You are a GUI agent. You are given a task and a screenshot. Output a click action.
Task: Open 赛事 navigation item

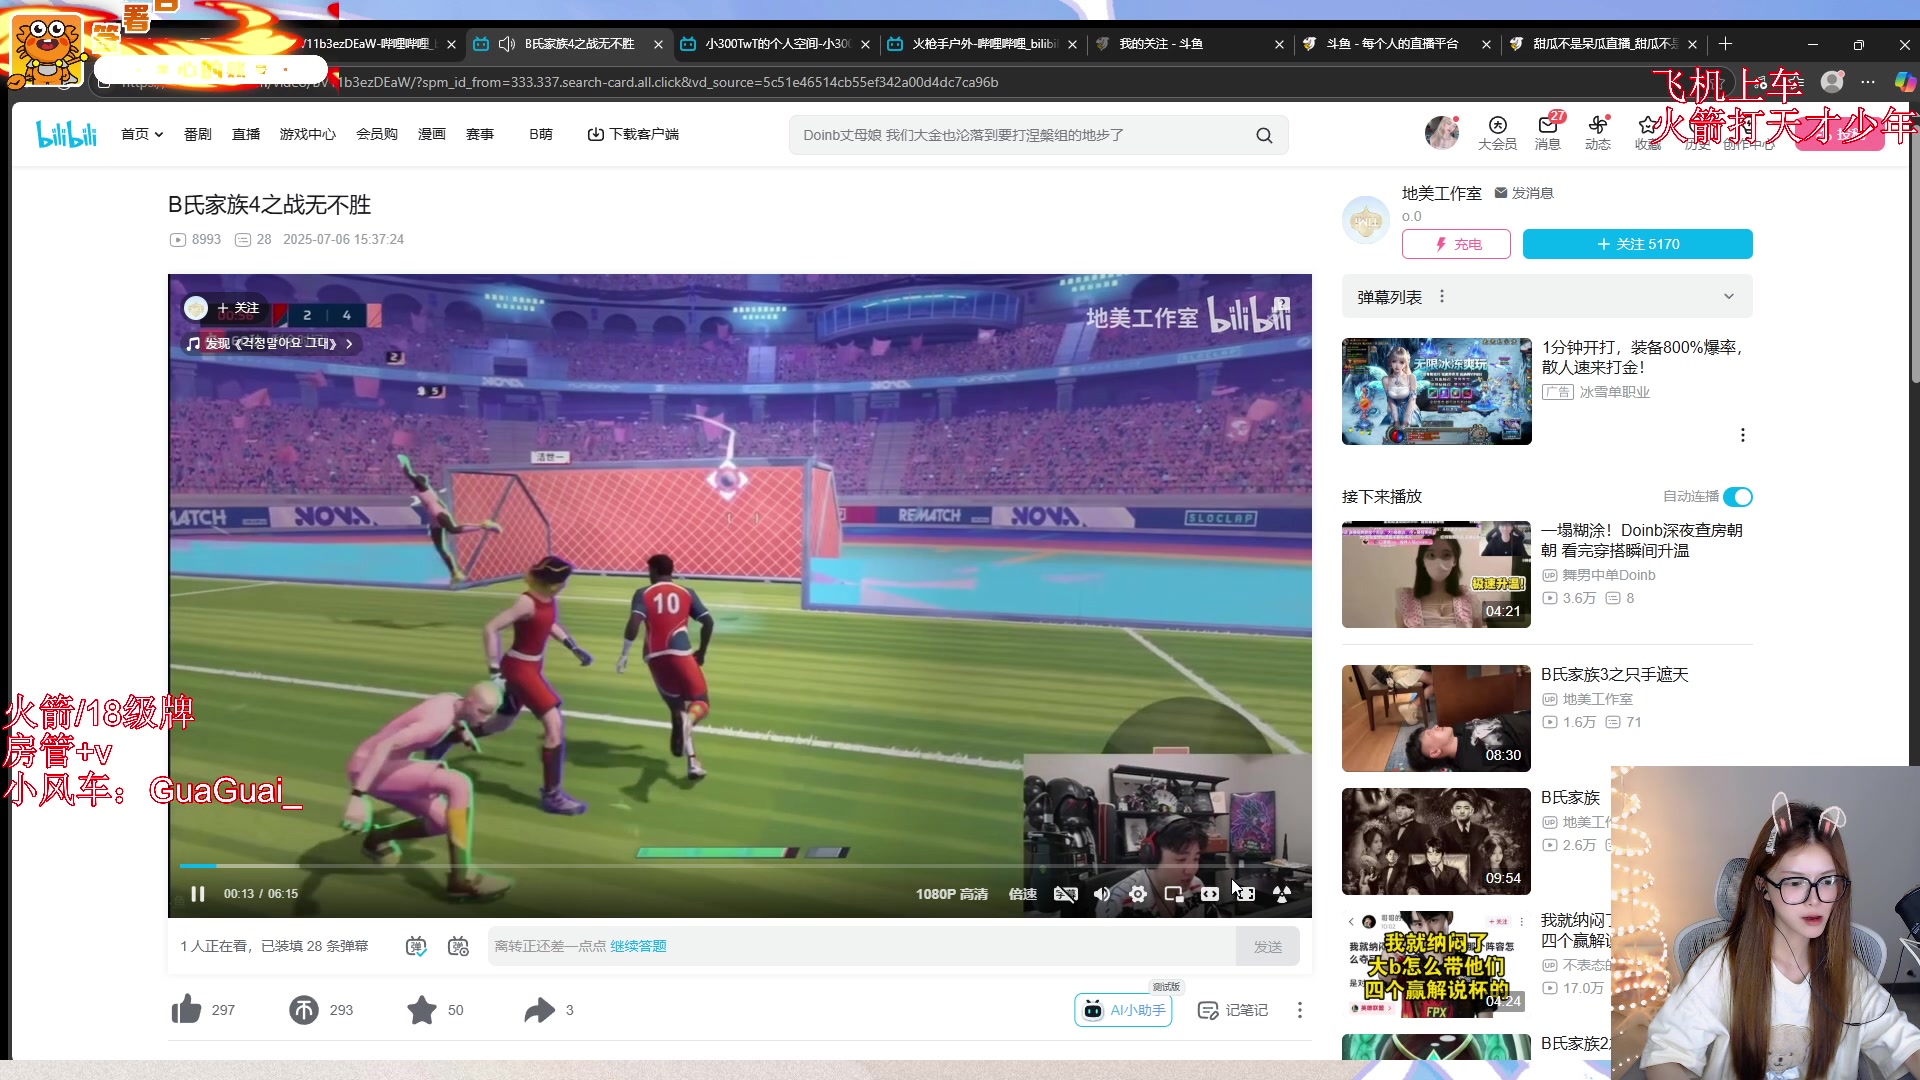480,134
